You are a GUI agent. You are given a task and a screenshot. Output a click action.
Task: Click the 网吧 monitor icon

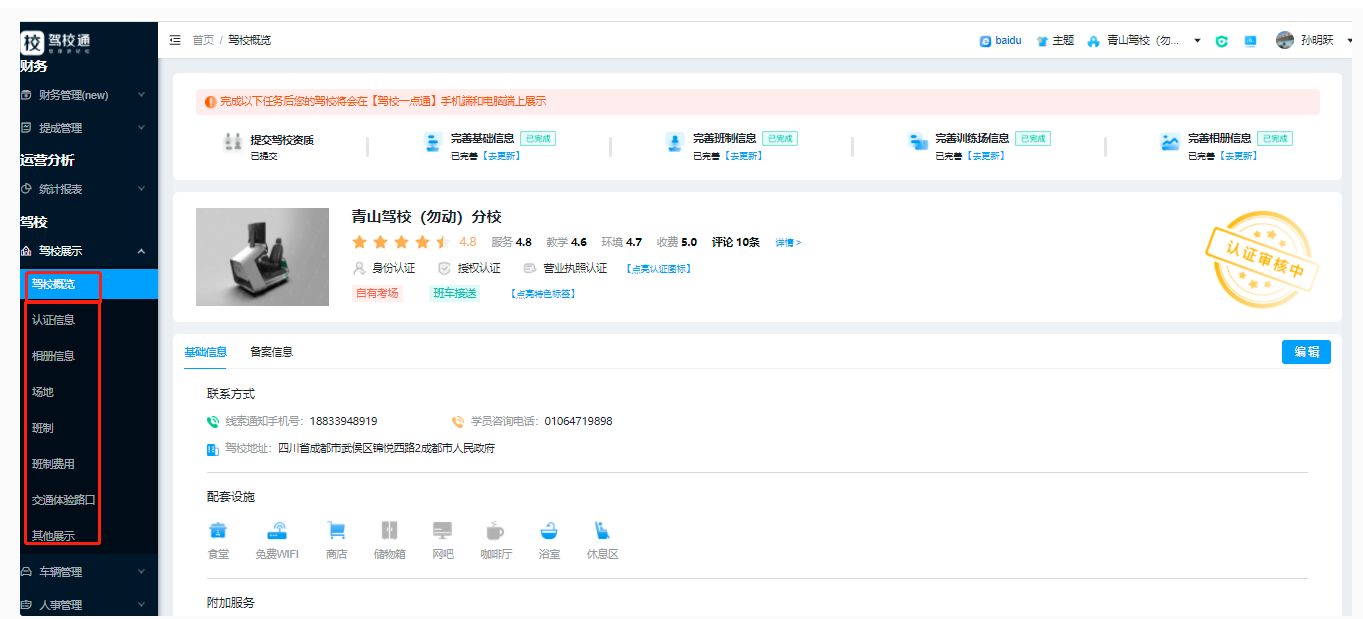(x=443, y=530)
